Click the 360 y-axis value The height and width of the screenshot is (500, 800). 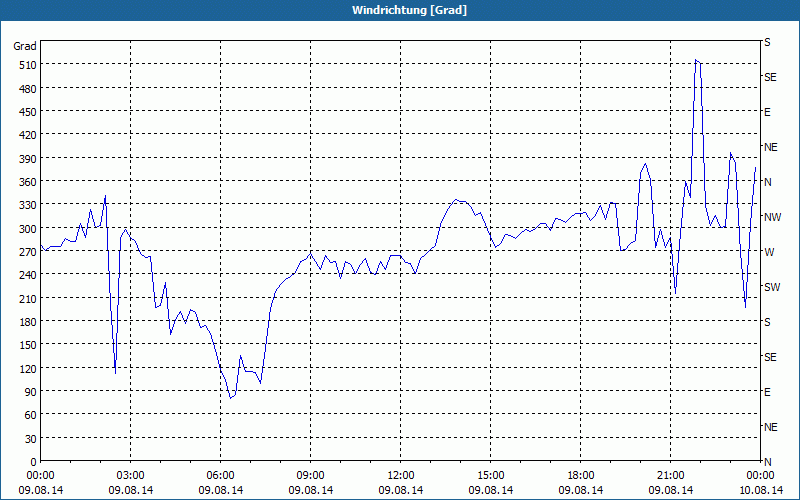click(x=28, y=182)
